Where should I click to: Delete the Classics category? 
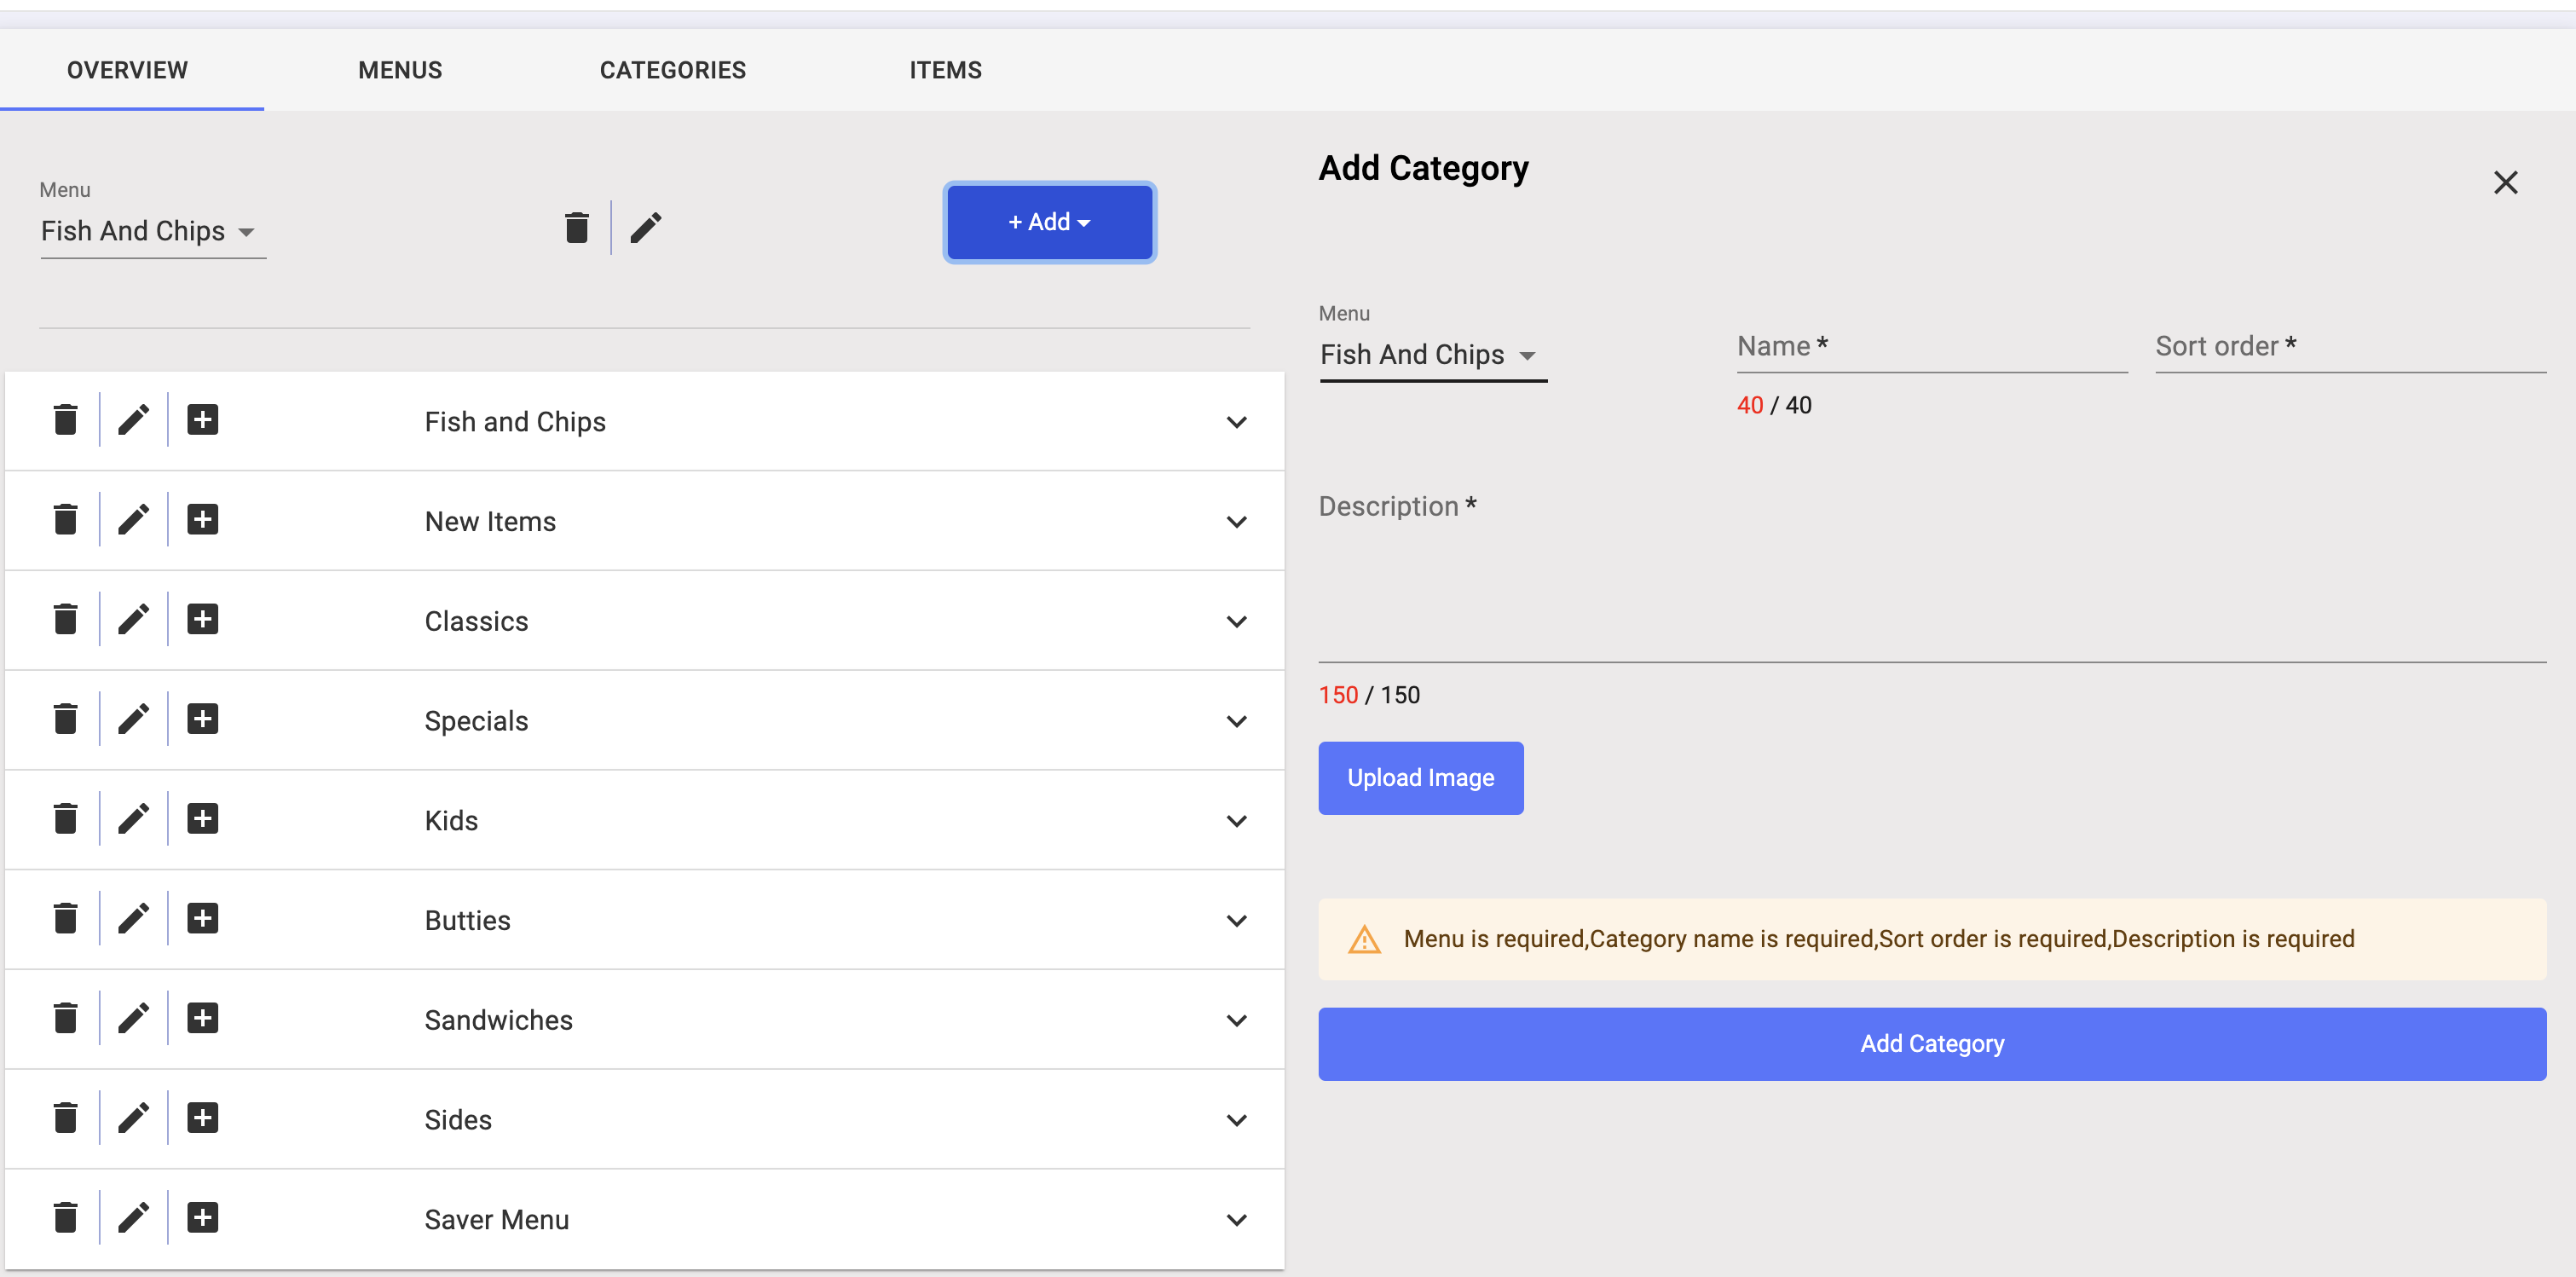(65, 619)
